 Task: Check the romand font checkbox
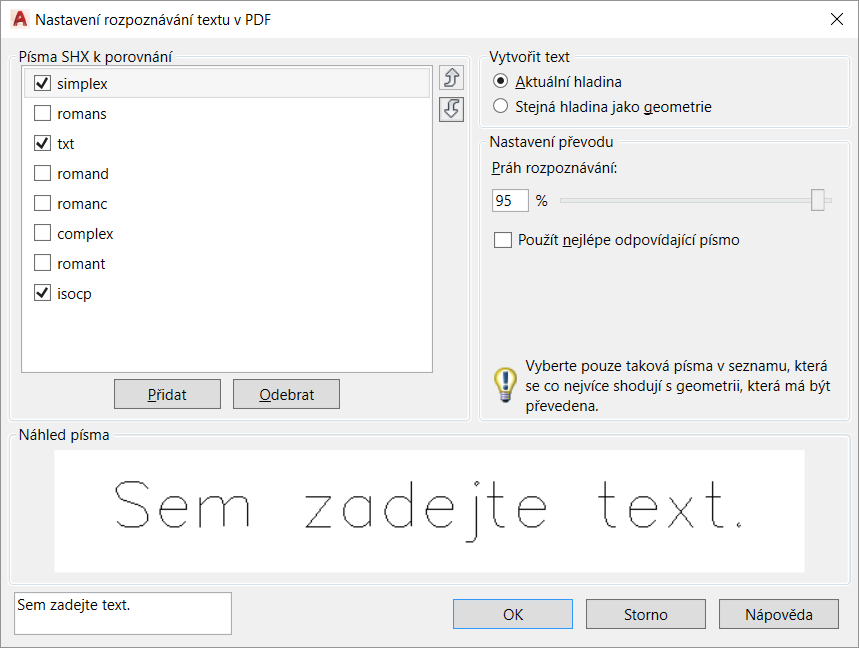(x=42, y=174)
